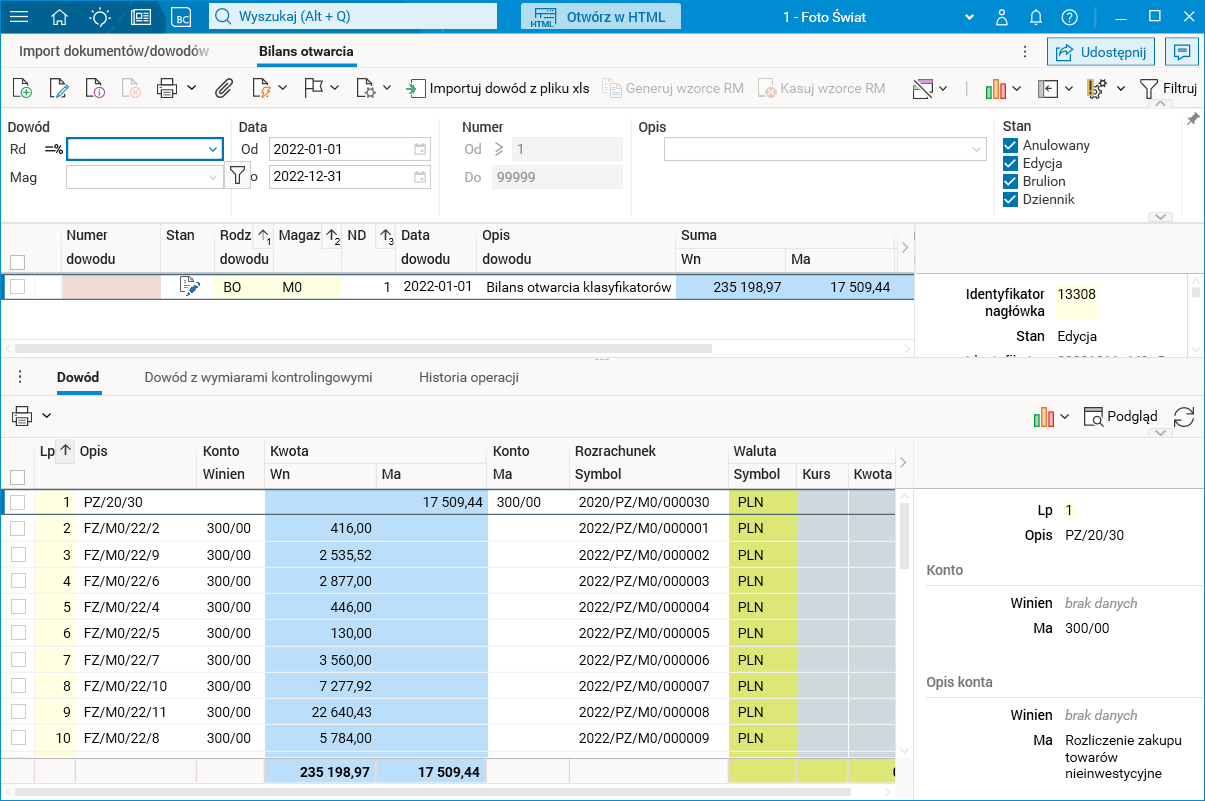Expand the printer options dropdown arrow in top toolbar
The image size is (1205, 801).
(x=192, y=89)
